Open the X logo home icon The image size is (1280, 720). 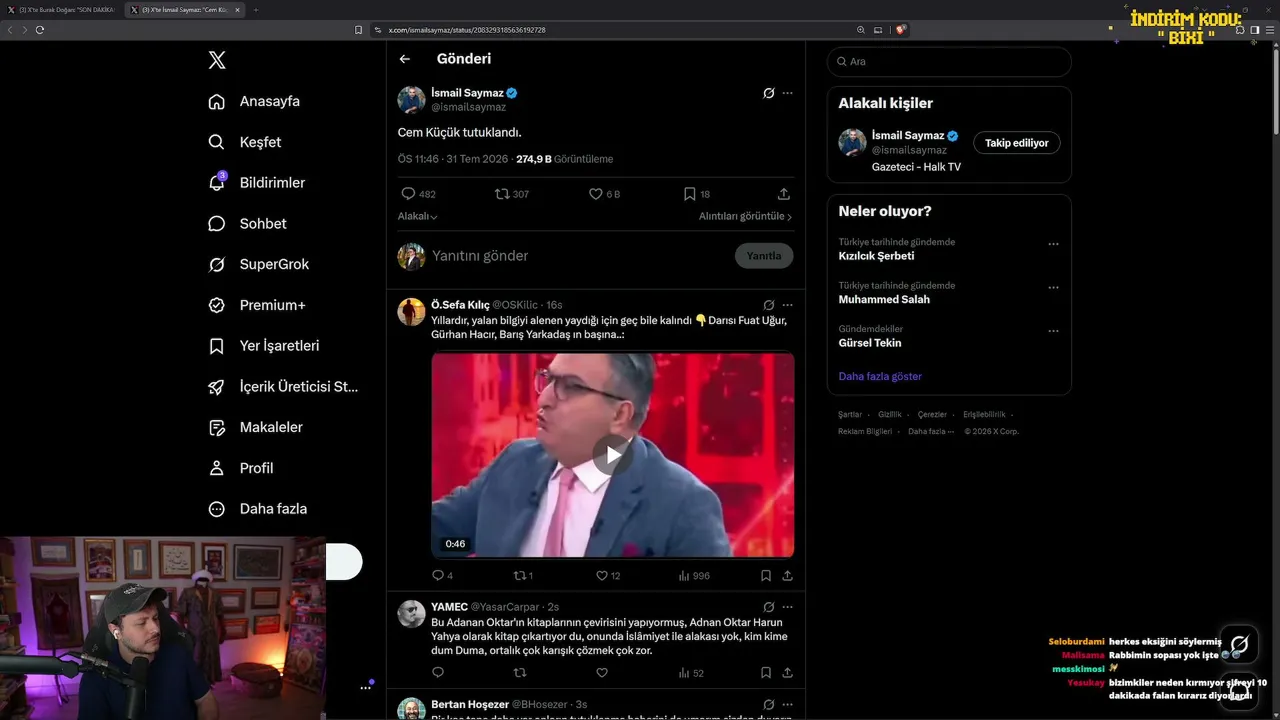[217, 60]
